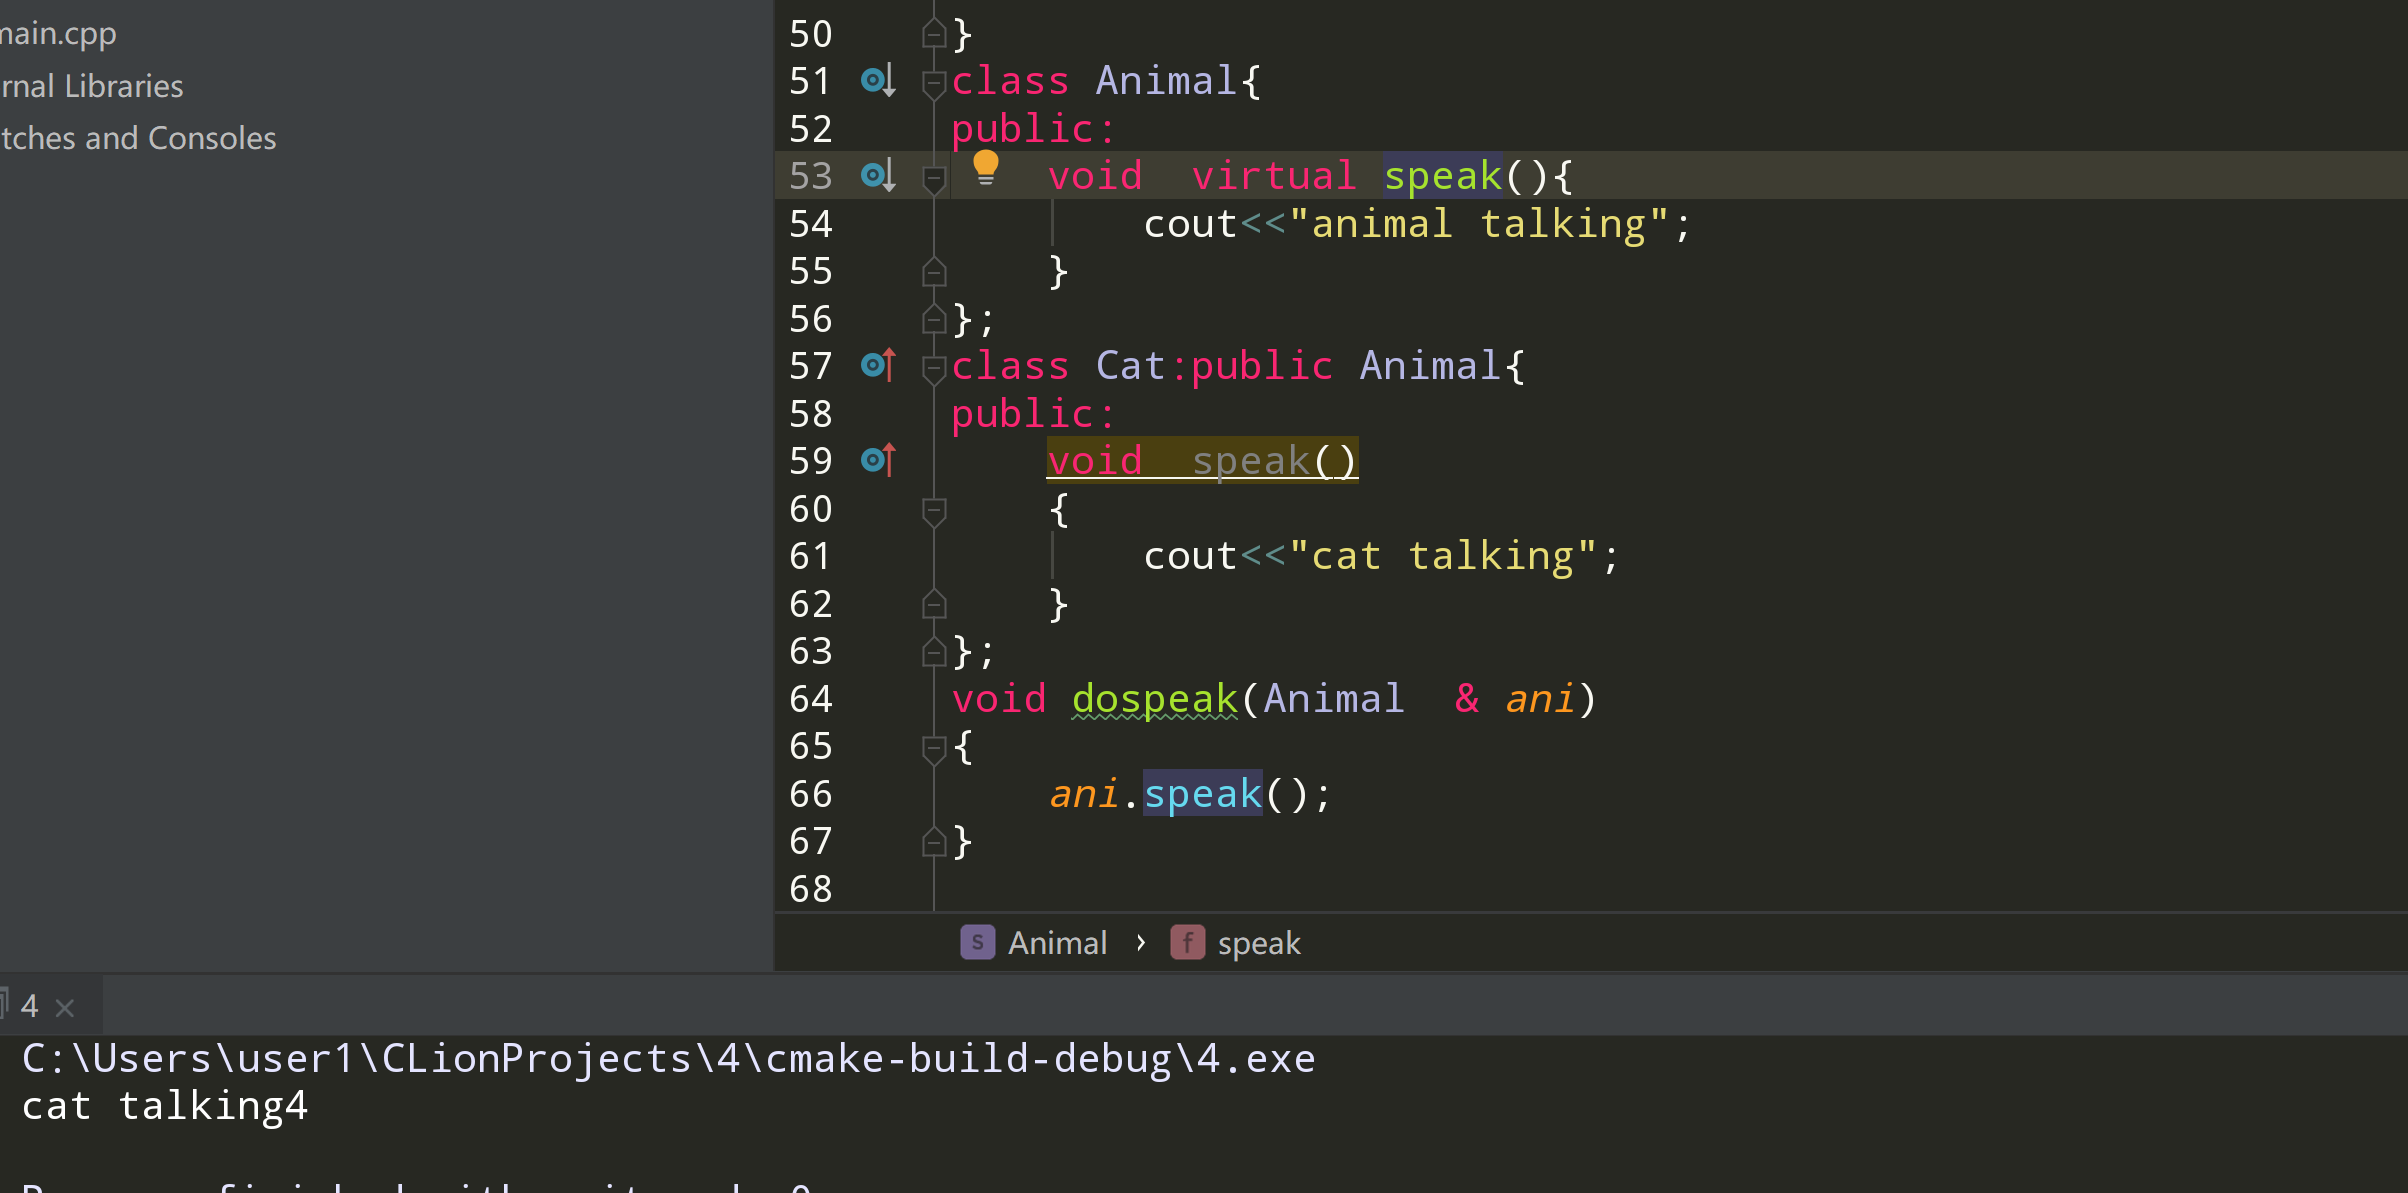This screenshot has width=2408, height=1193.
Task: Click the overriding gutter icon on line 57
Action: 877,366
